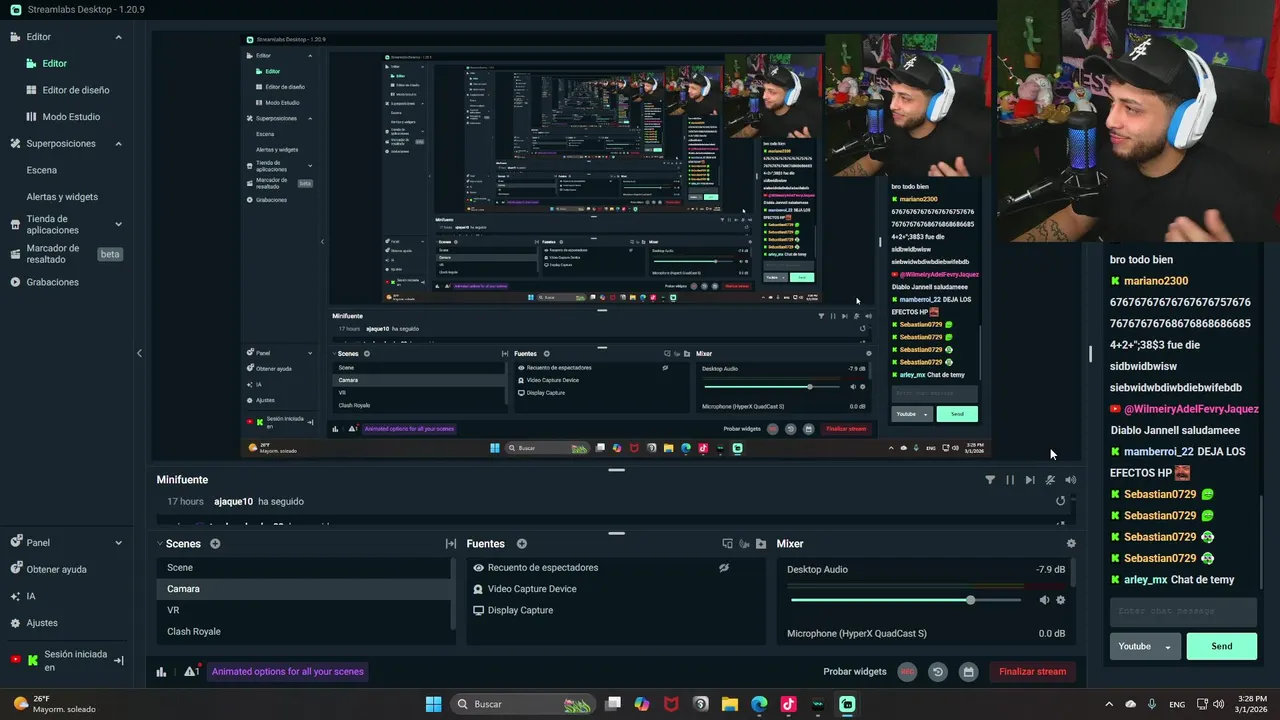Mute the Desktop Audio speaker
1280x720 pixels.
tap(1044, 600)
